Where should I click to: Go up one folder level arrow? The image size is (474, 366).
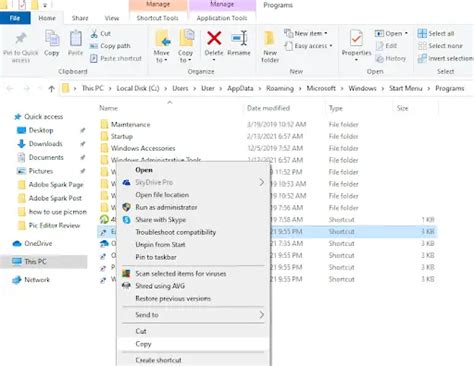51,89
